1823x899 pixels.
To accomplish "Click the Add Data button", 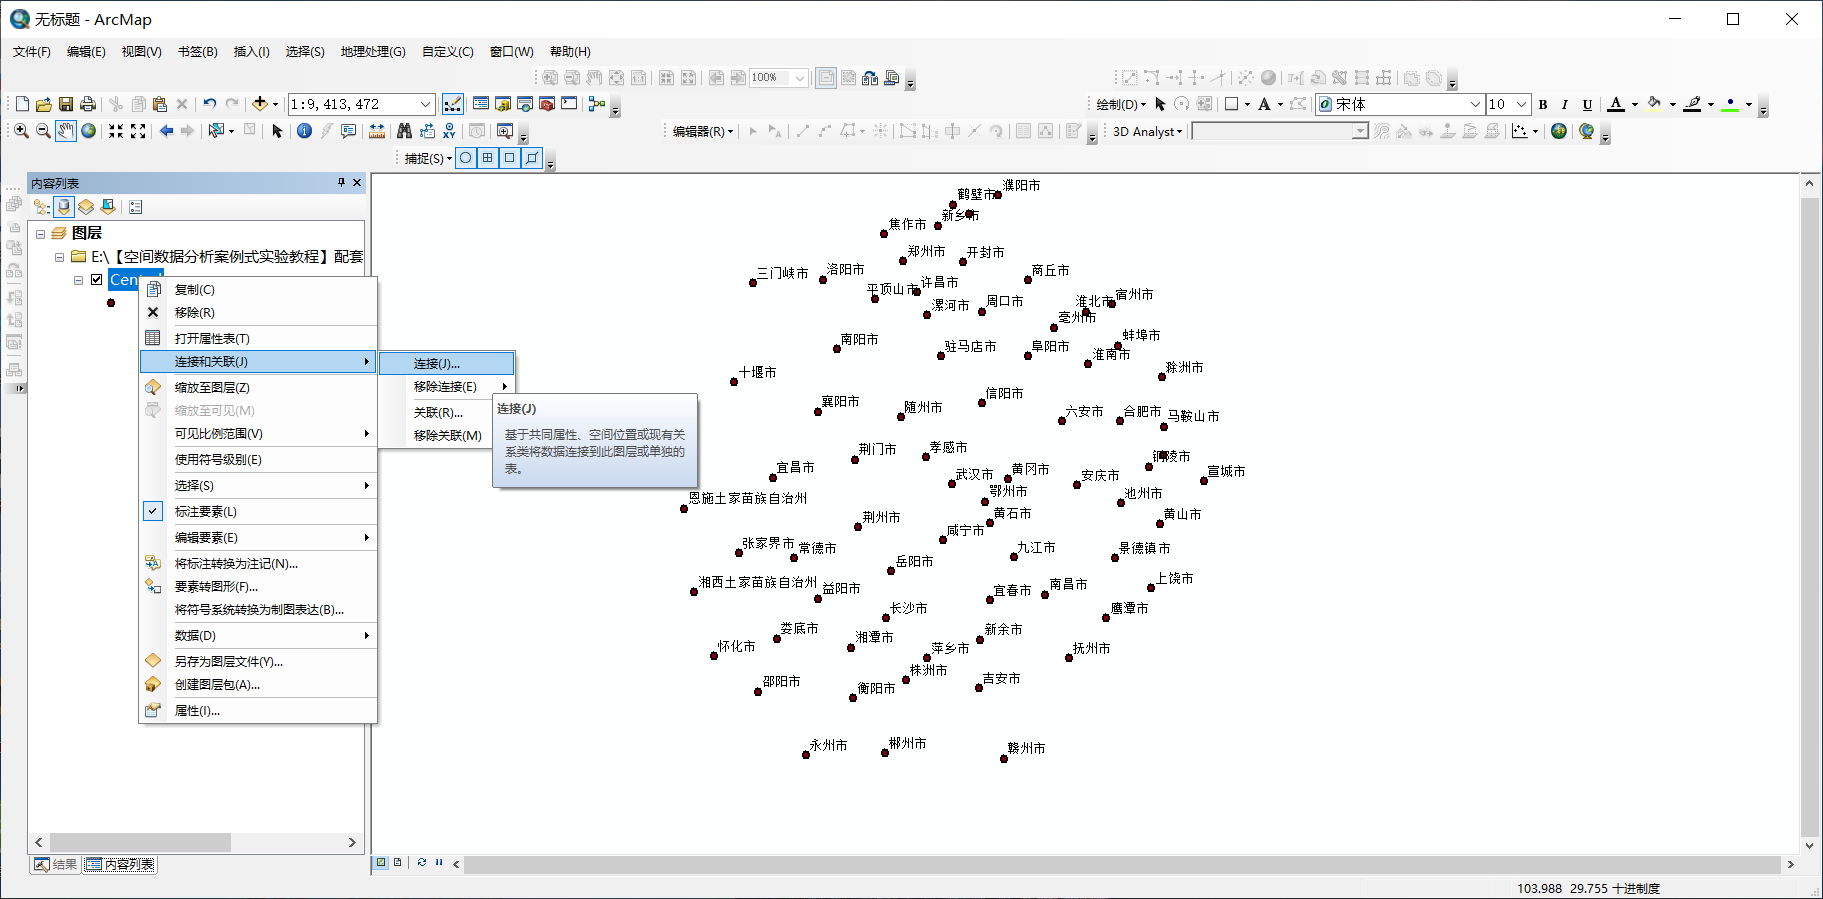I will click(x=259, y=104).
